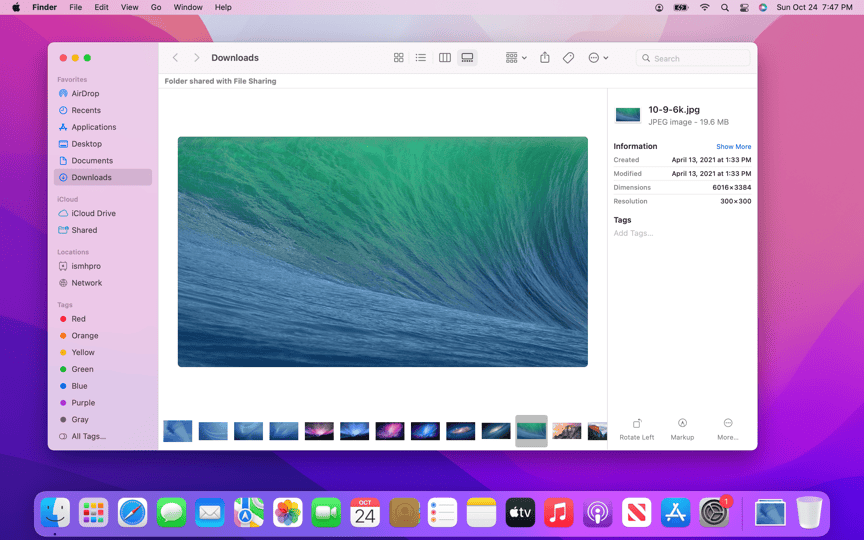Image resolution: width=864 pixels, height=540 pixels.
Task: Open Documents in the sidebar
Action: [x=103, y=161]
